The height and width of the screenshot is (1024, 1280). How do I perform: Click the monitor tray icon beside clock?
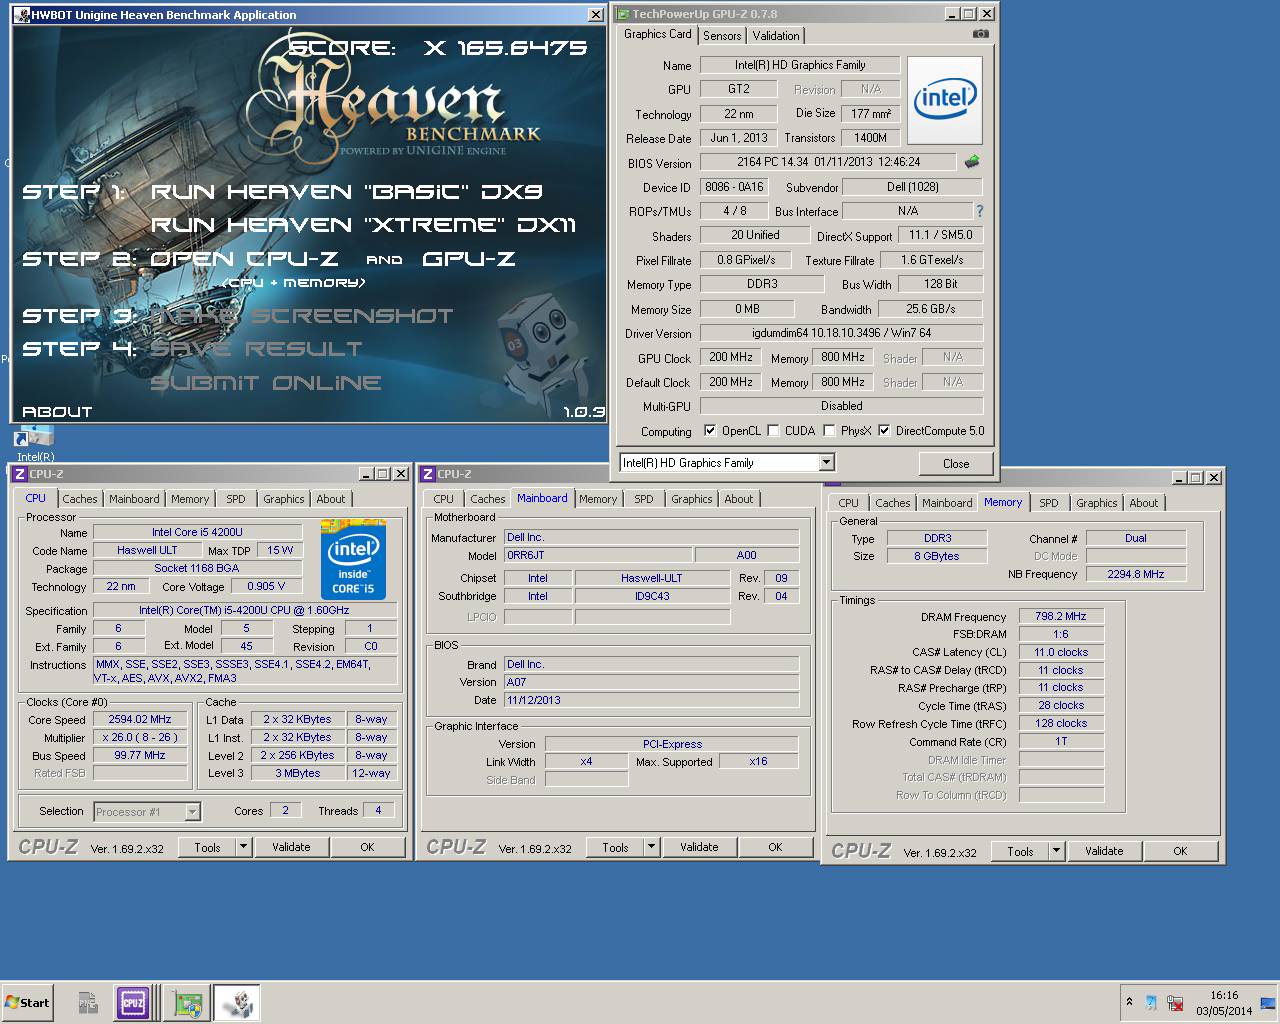(1268, 1002)
